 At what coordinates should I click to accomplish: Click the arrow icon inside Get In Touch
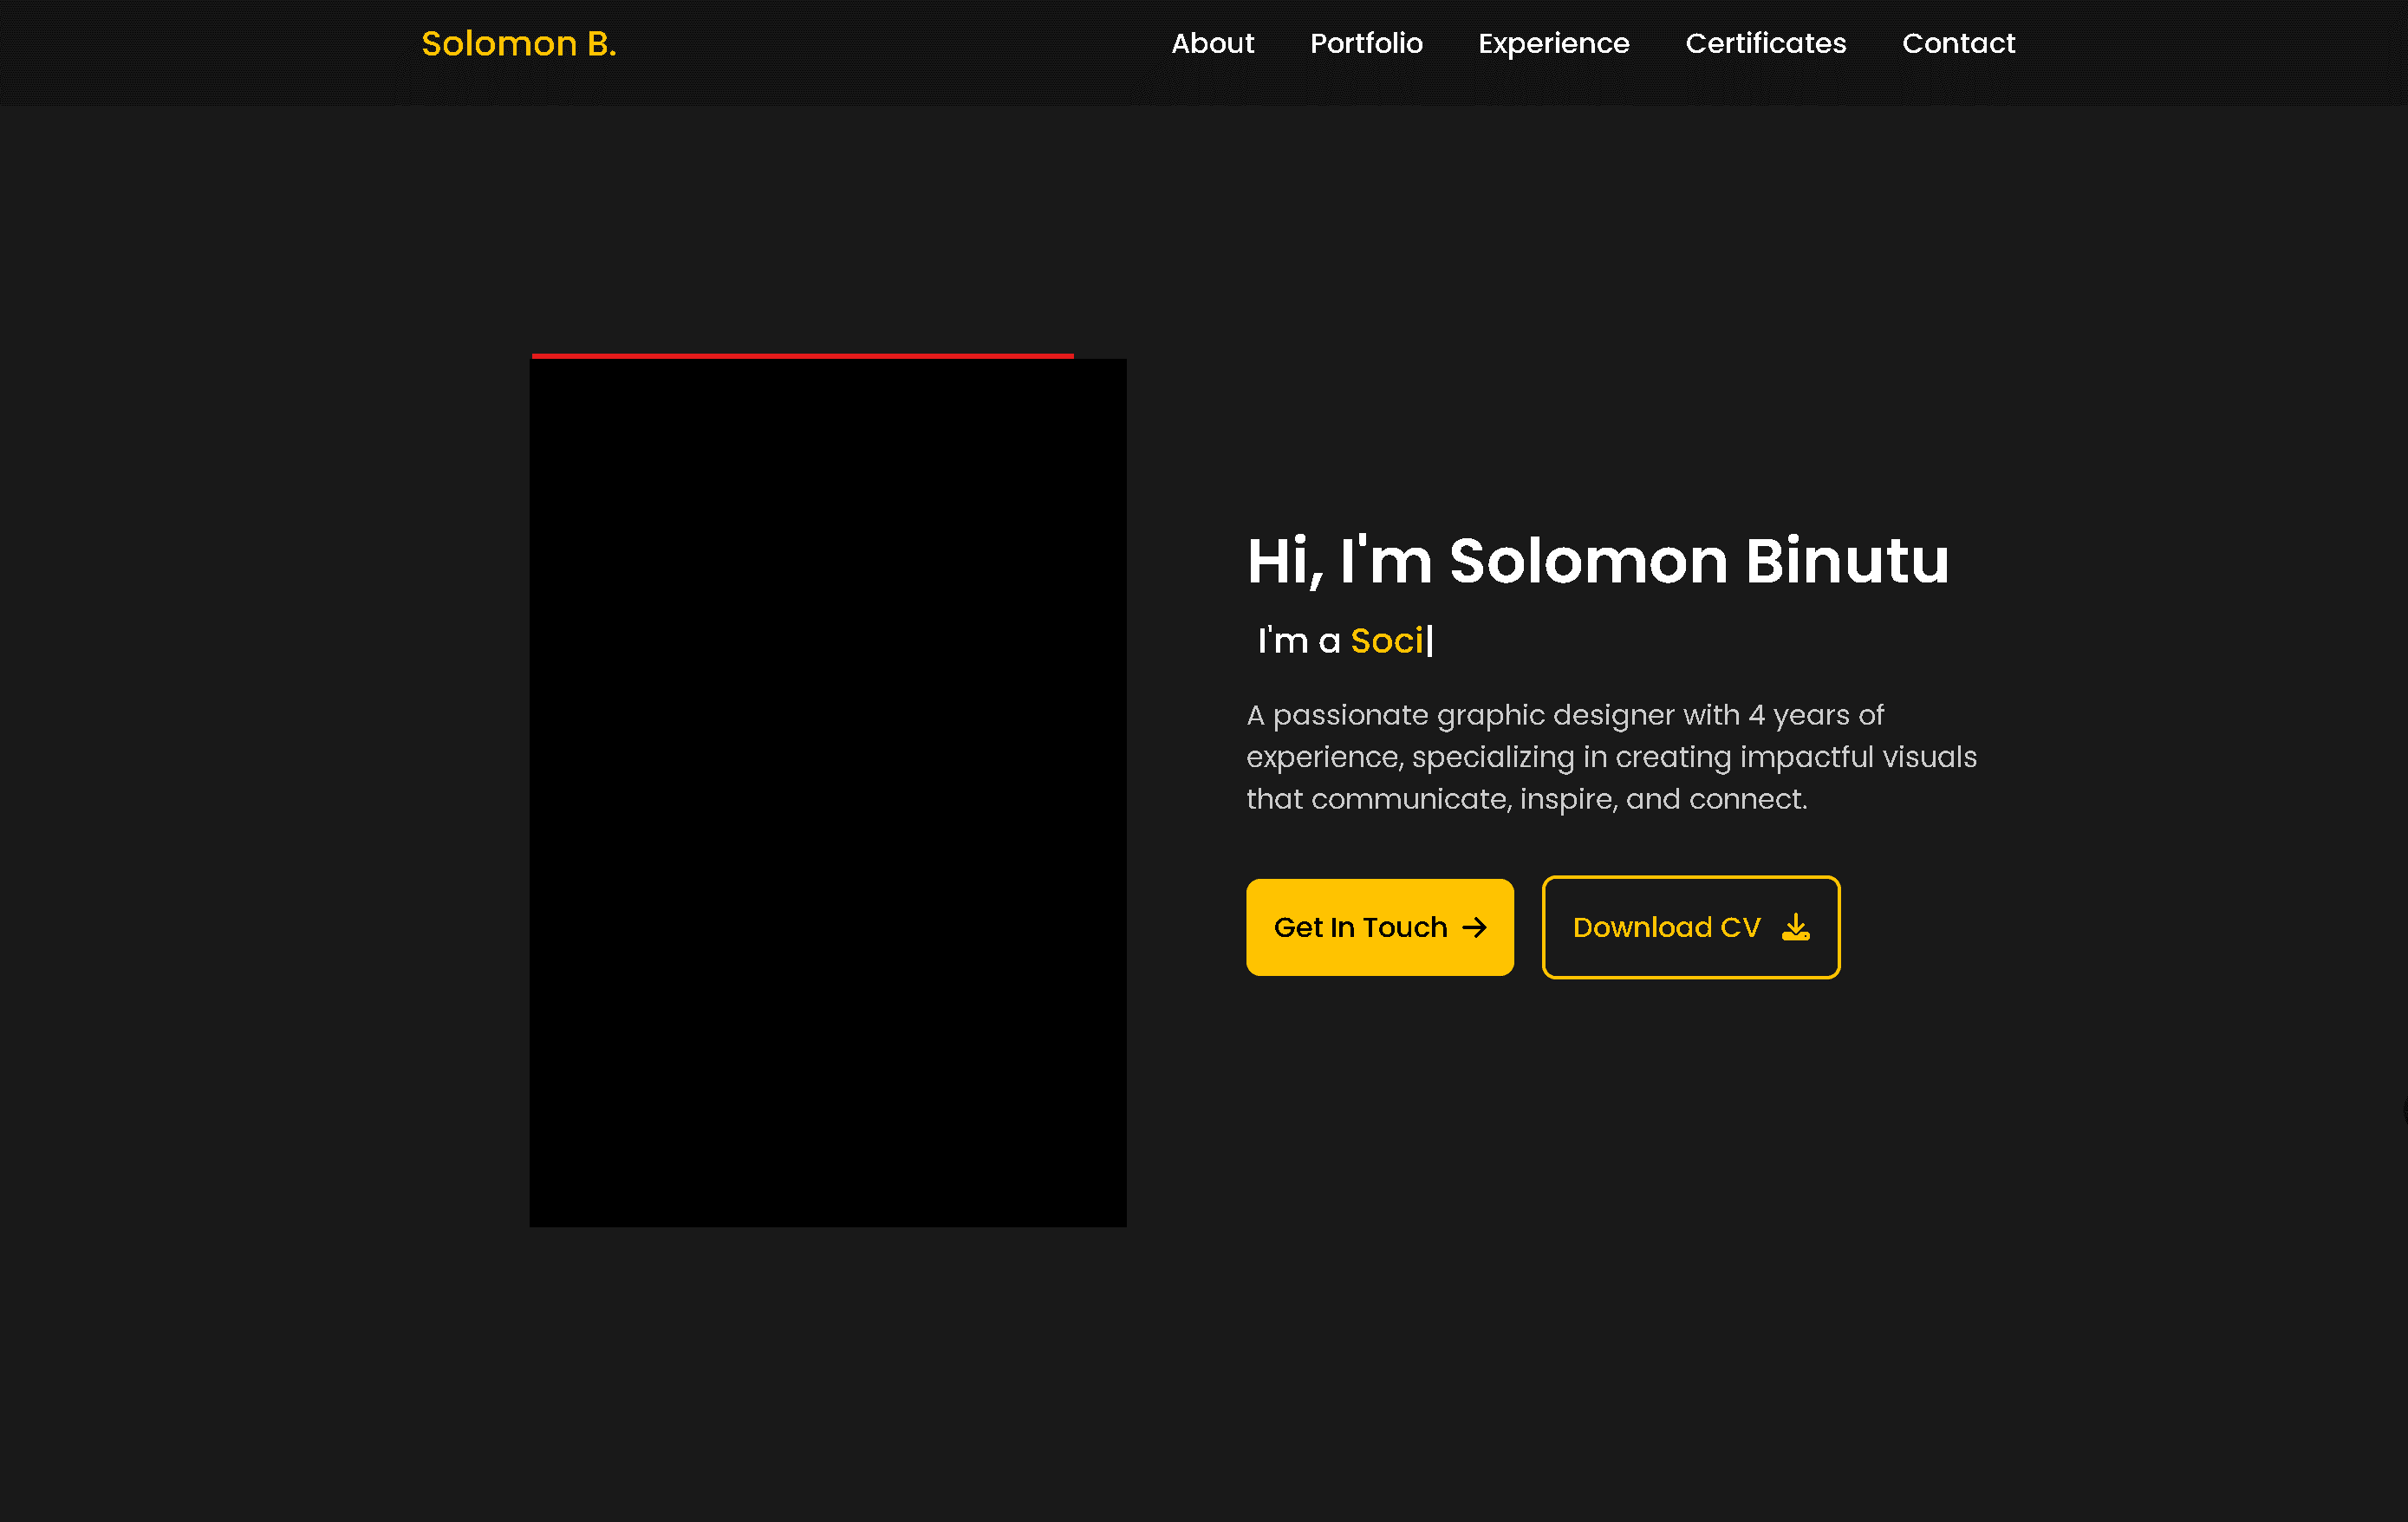coord(1475,927)
